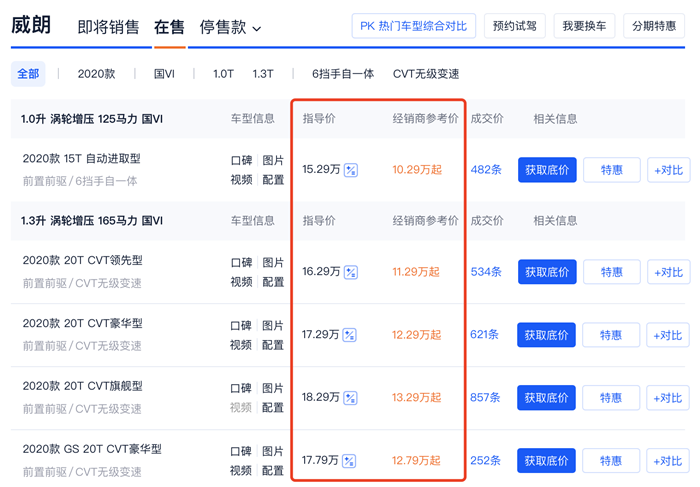
Task: Open 2020款 20T CVT旗舰型 model link
Action: coord(83,386)
